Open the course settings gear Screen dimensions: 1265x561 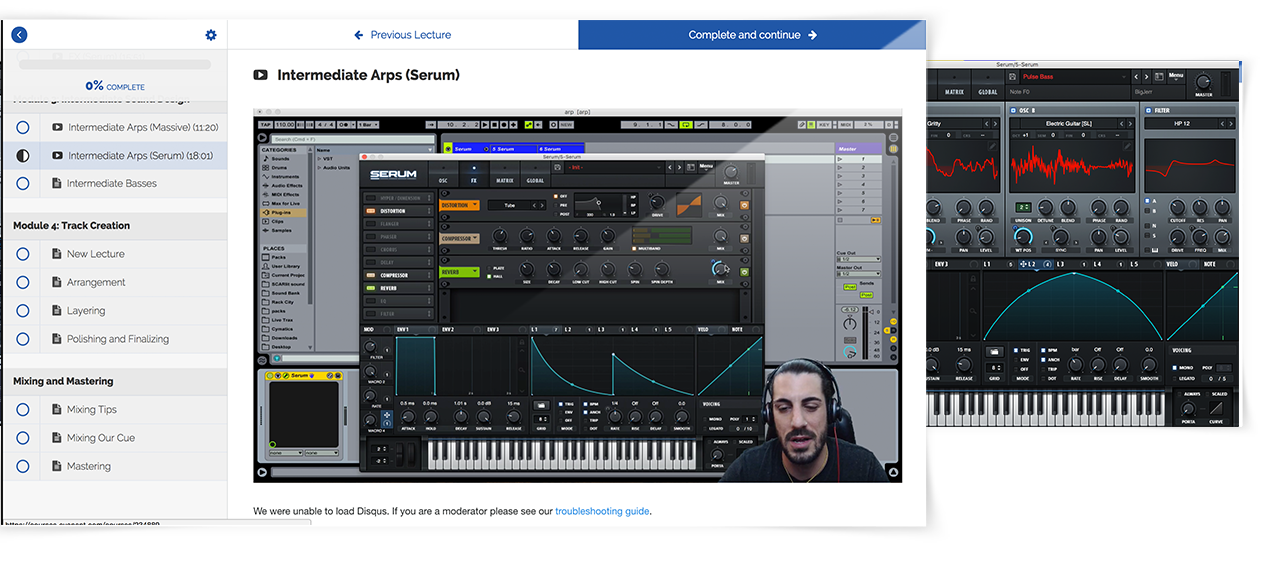tap(211, 35)
